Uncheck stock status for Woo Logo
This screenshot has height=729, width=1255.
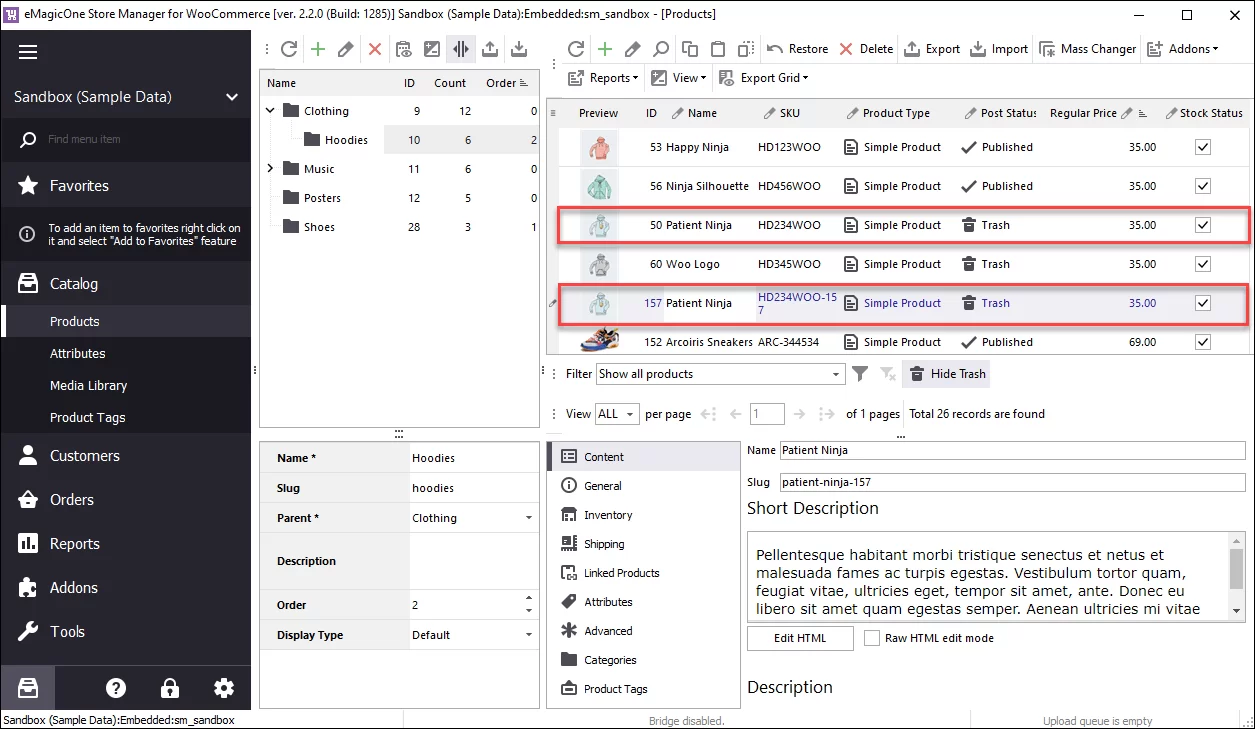click(x=1203, y=264)
